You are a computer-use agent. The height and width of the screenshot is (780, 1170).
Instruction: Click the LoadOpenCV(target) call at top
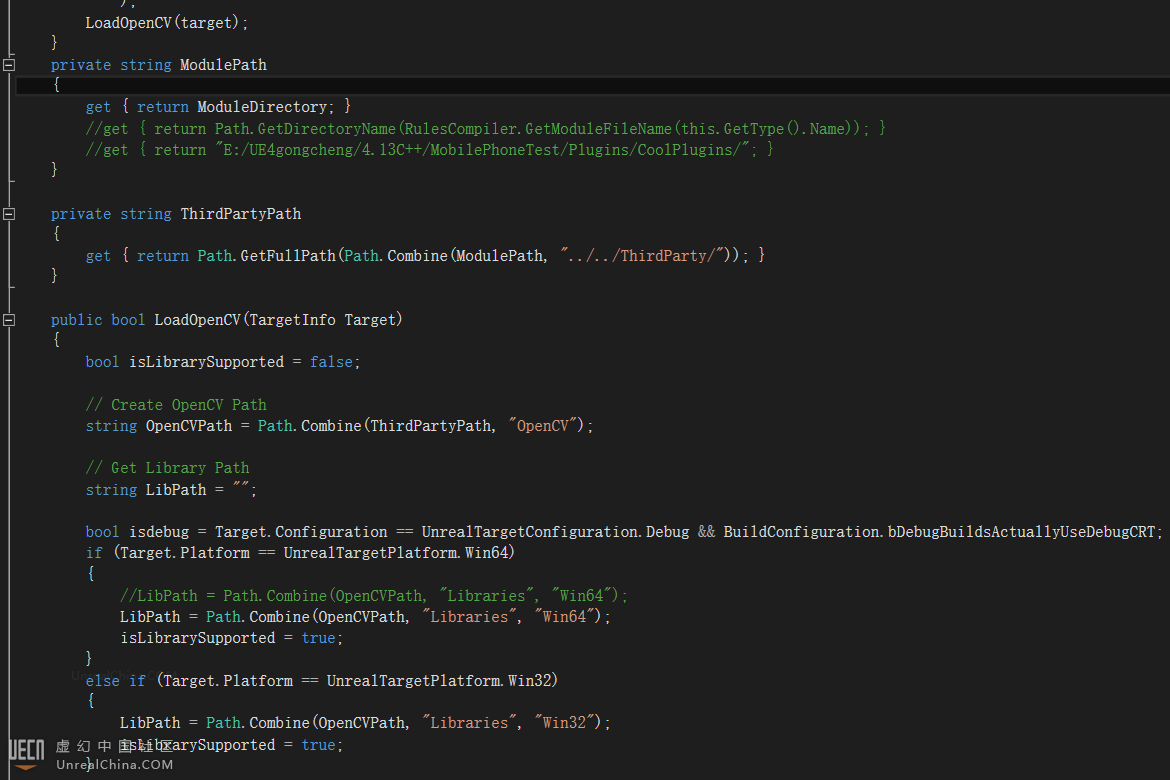pos(166,22)
